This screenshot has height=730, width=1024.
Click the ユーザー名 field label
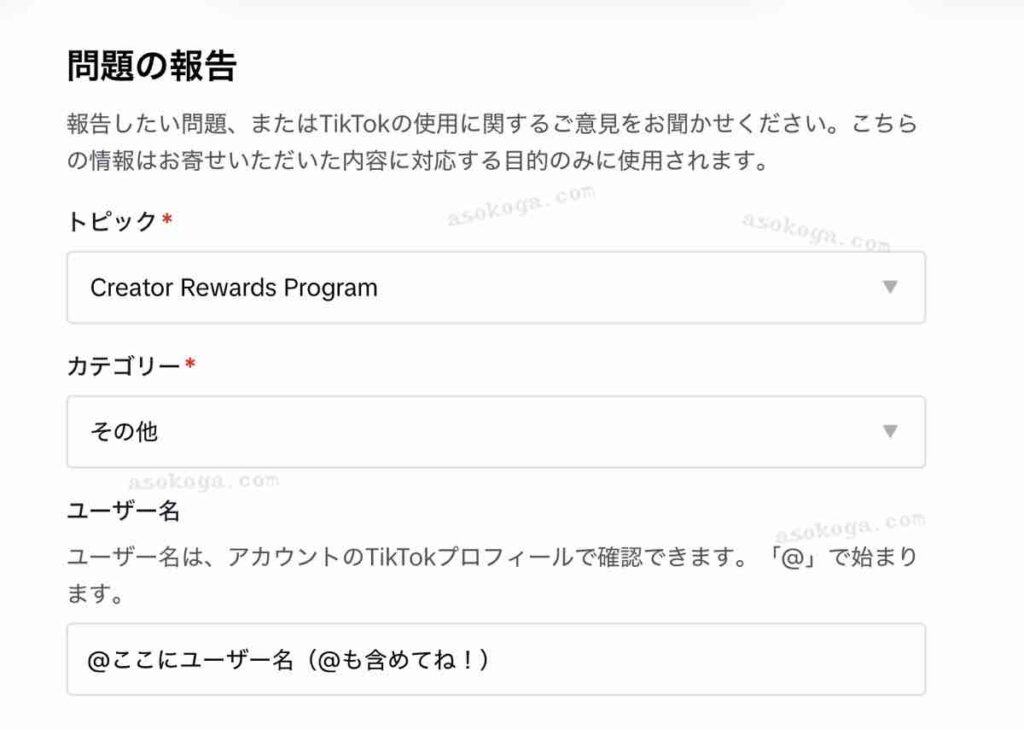(x=123, y=511)
